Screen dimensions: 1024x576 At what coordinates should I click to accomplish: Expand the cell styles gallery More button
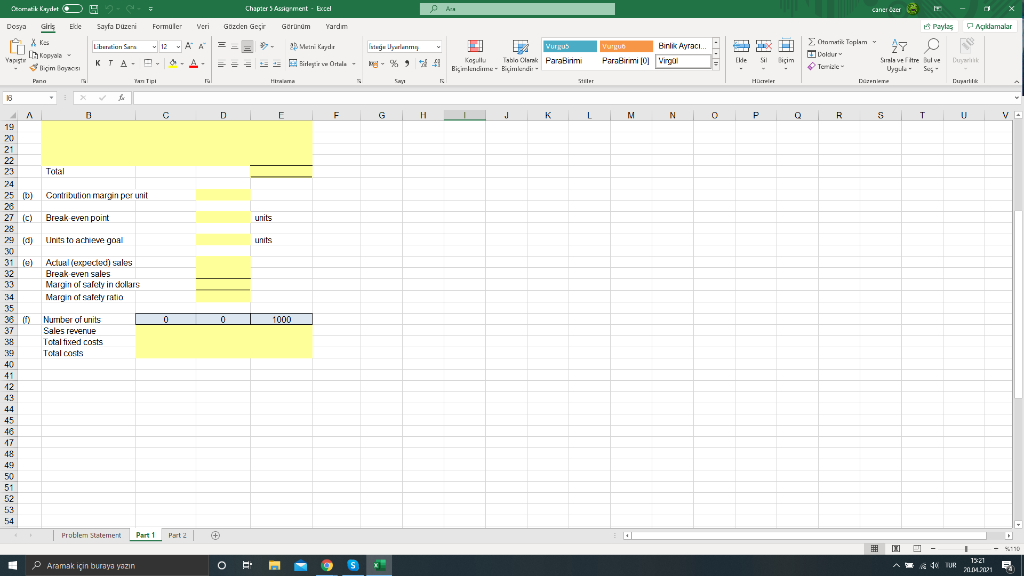(x=716, y=65)
